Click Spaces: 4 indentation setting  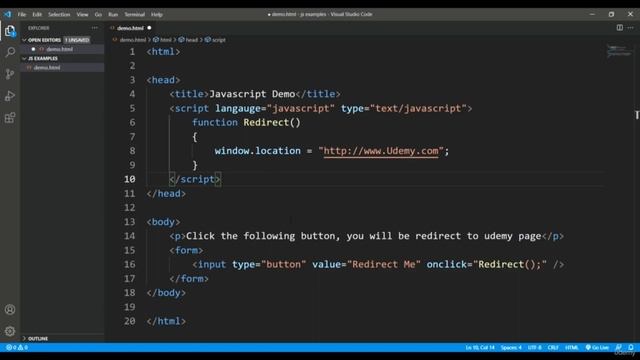point(511,347)
